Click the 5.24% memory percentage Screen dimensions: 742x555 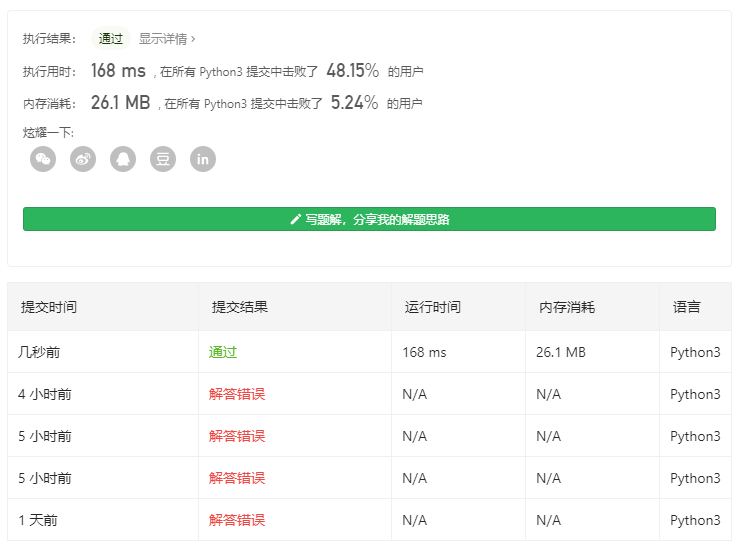354,102
